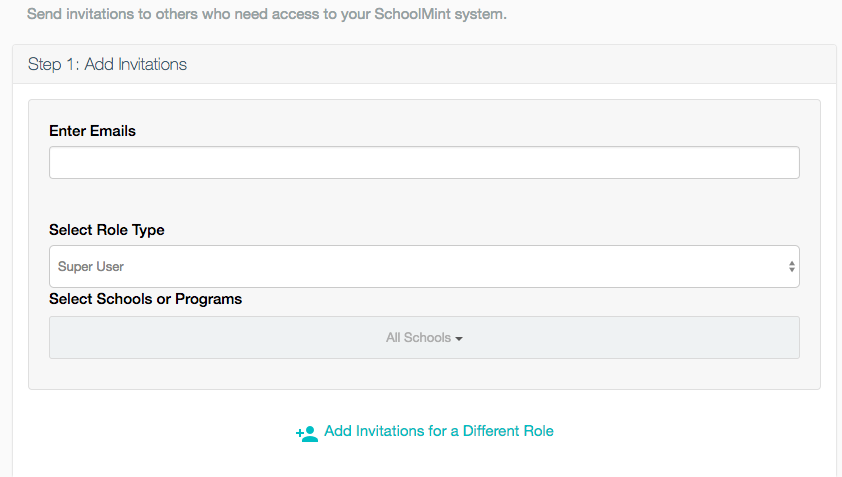Screen dimensions: 842x477
Task: Click the caret arrow beside All Schools
Action: (459, 338)
